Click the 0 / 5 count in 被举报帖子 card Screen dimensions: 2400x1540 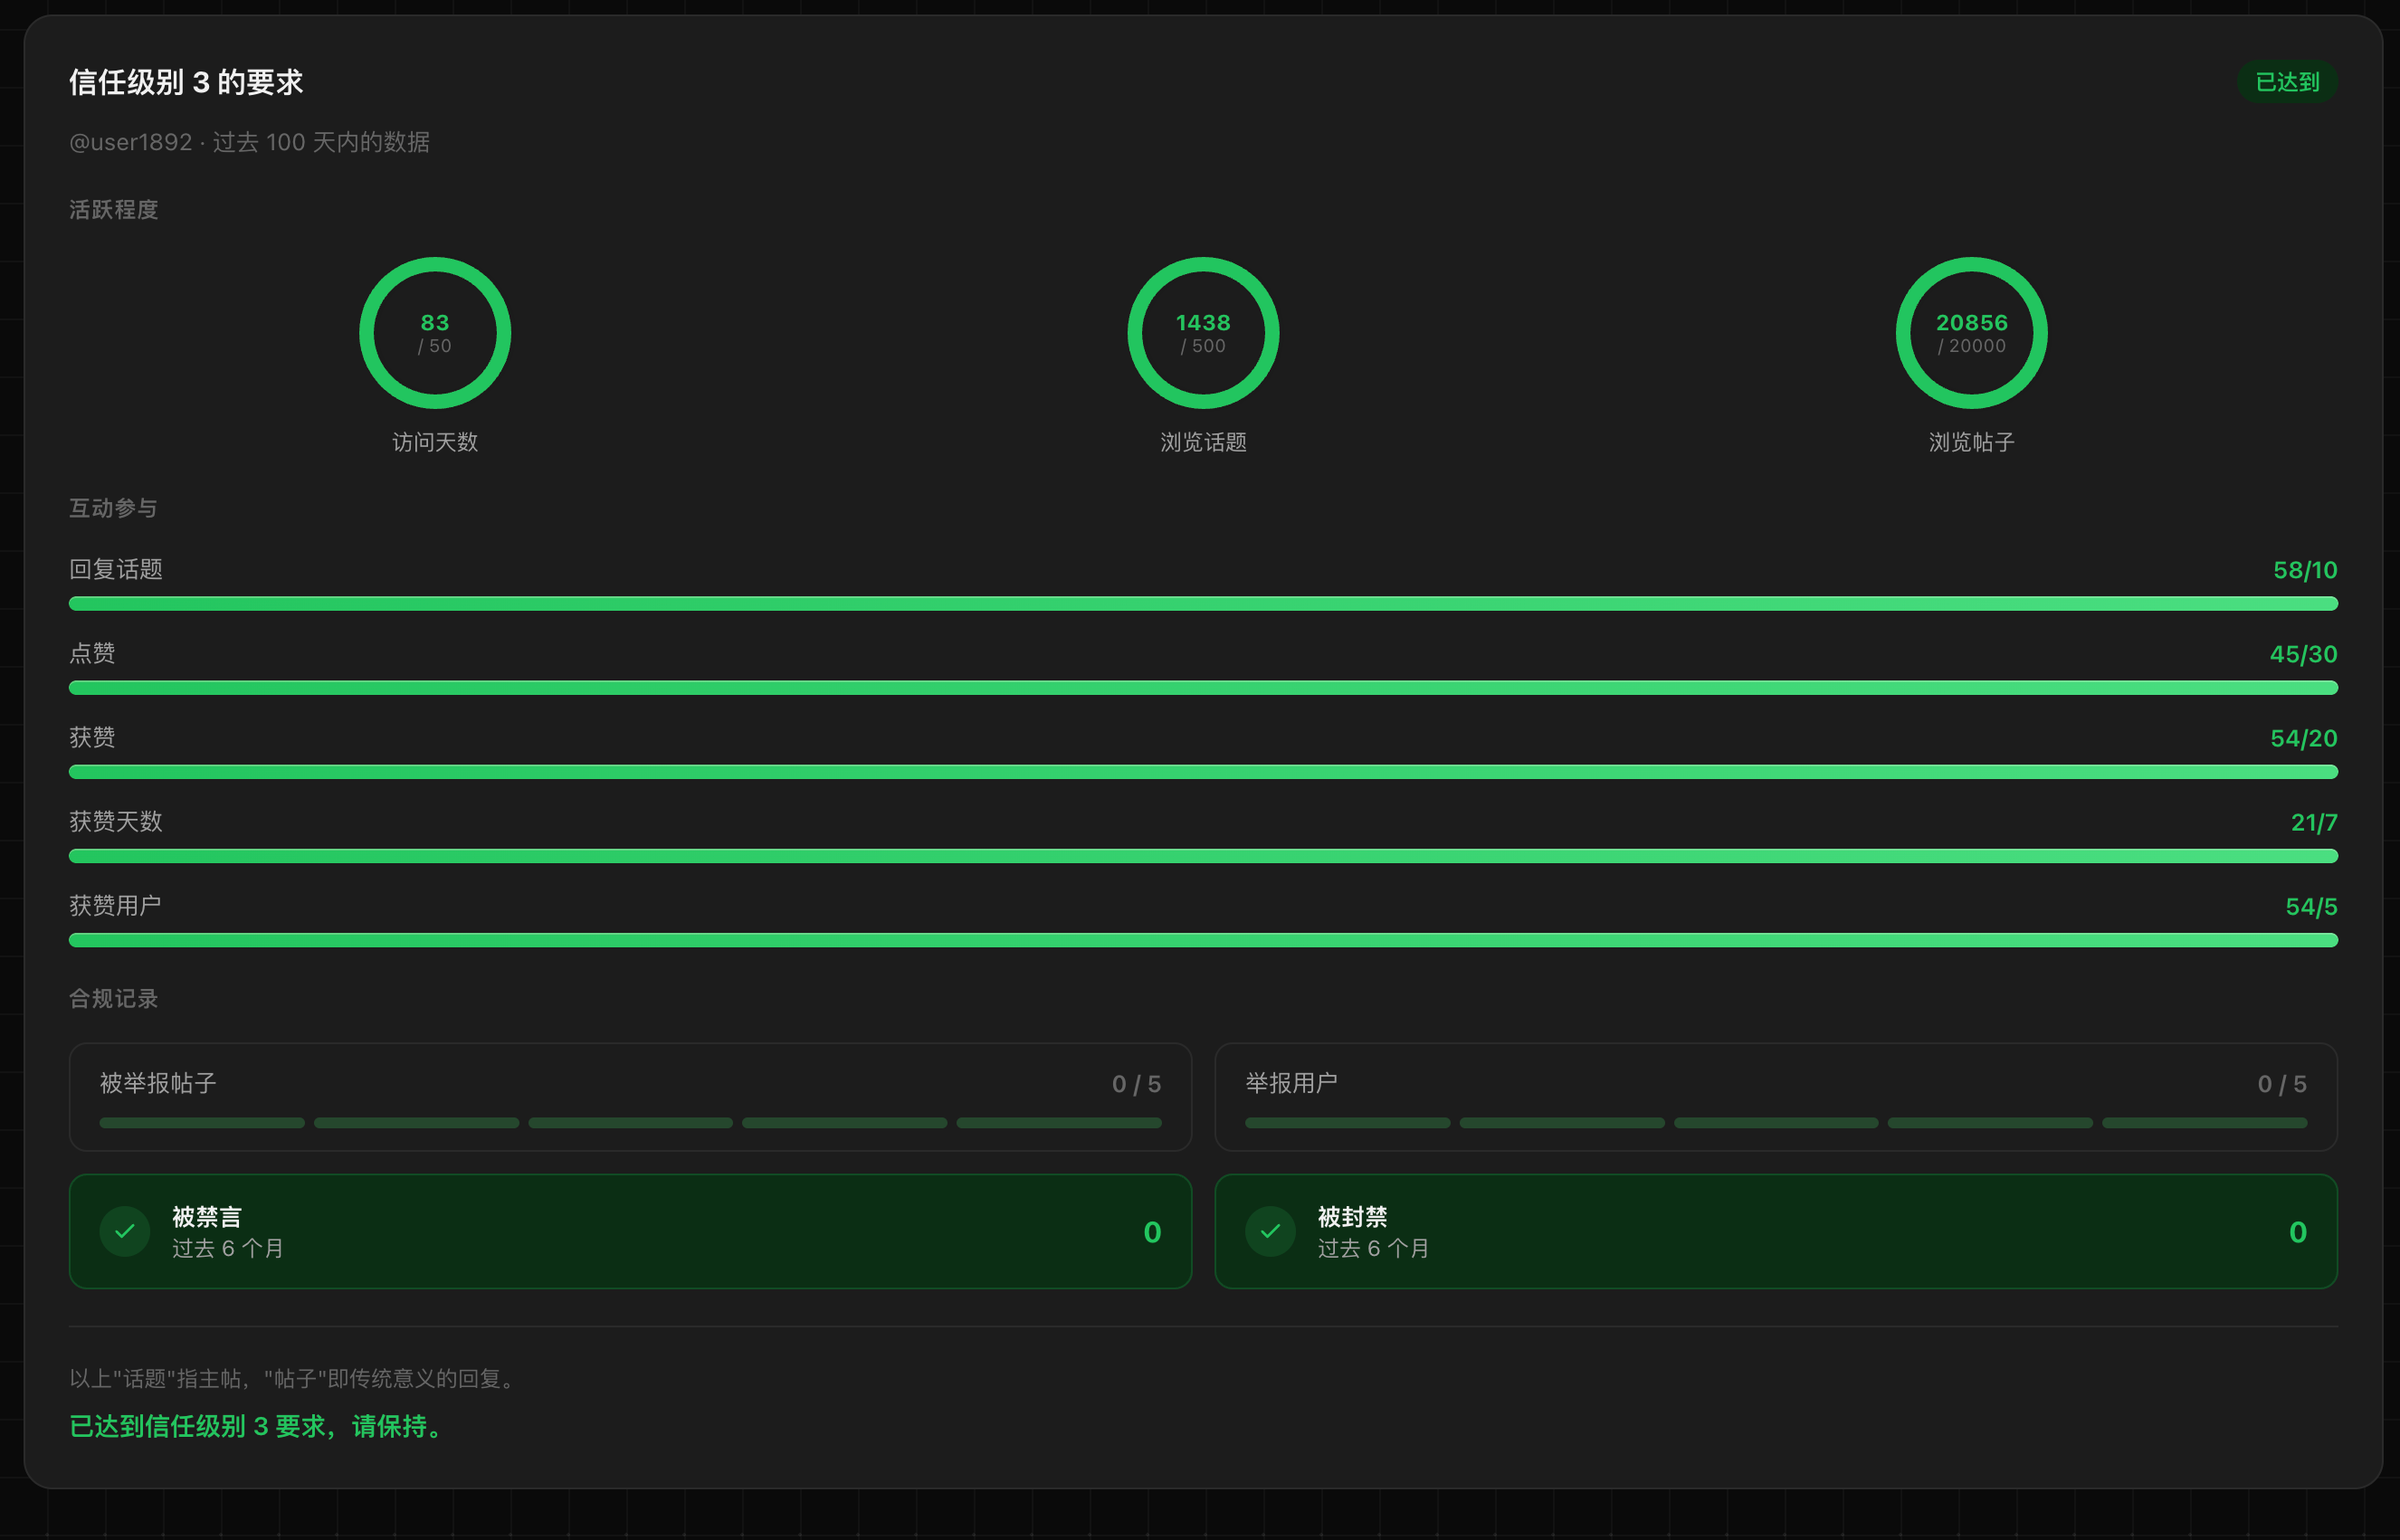pyautogui.click(x=1136, y=1084)
